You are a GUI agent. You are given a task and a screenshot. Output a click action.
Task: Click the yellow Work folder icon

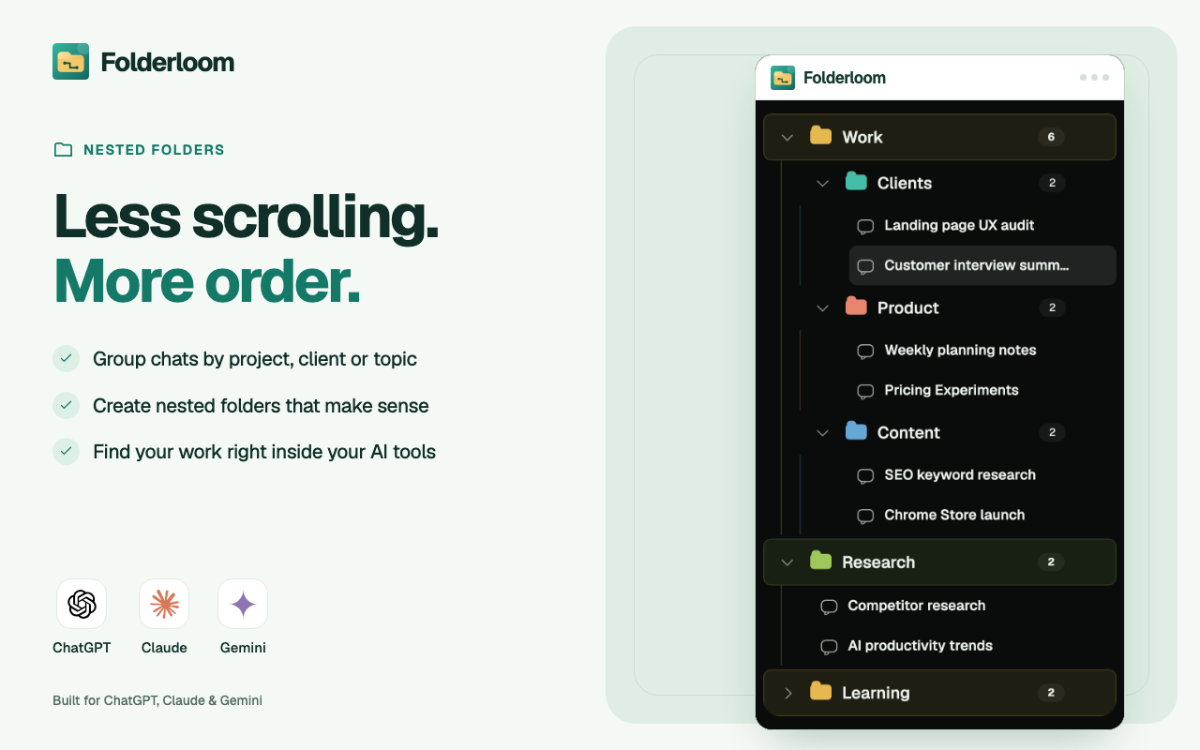point(821,136)
